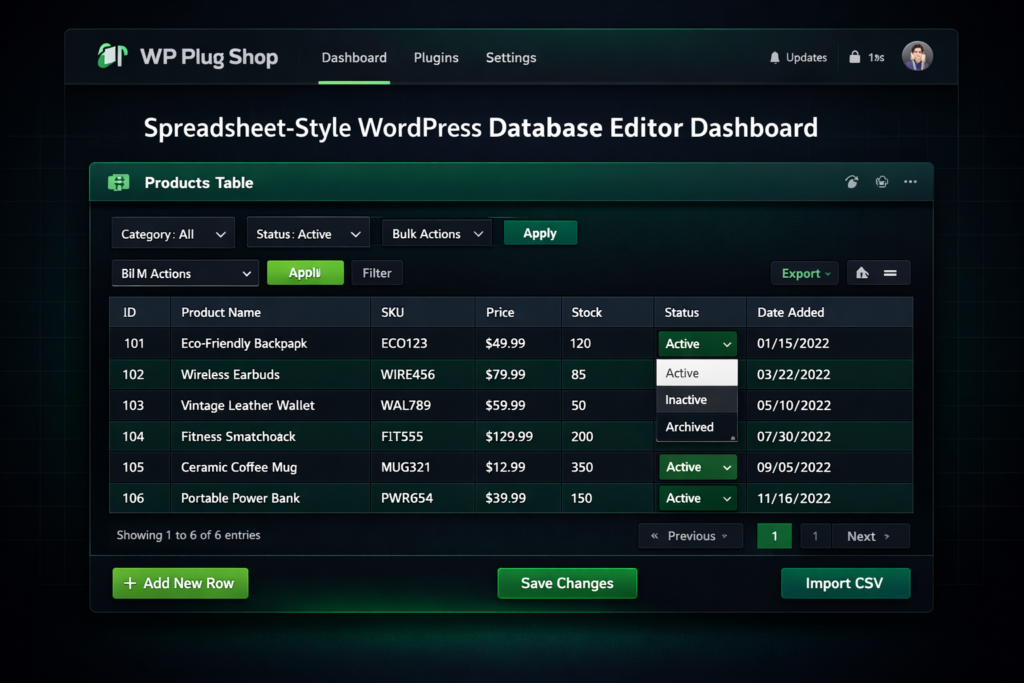Click Save Changes
The width and height of the screenshot is (1024, 683).
(x=567, y=583)
